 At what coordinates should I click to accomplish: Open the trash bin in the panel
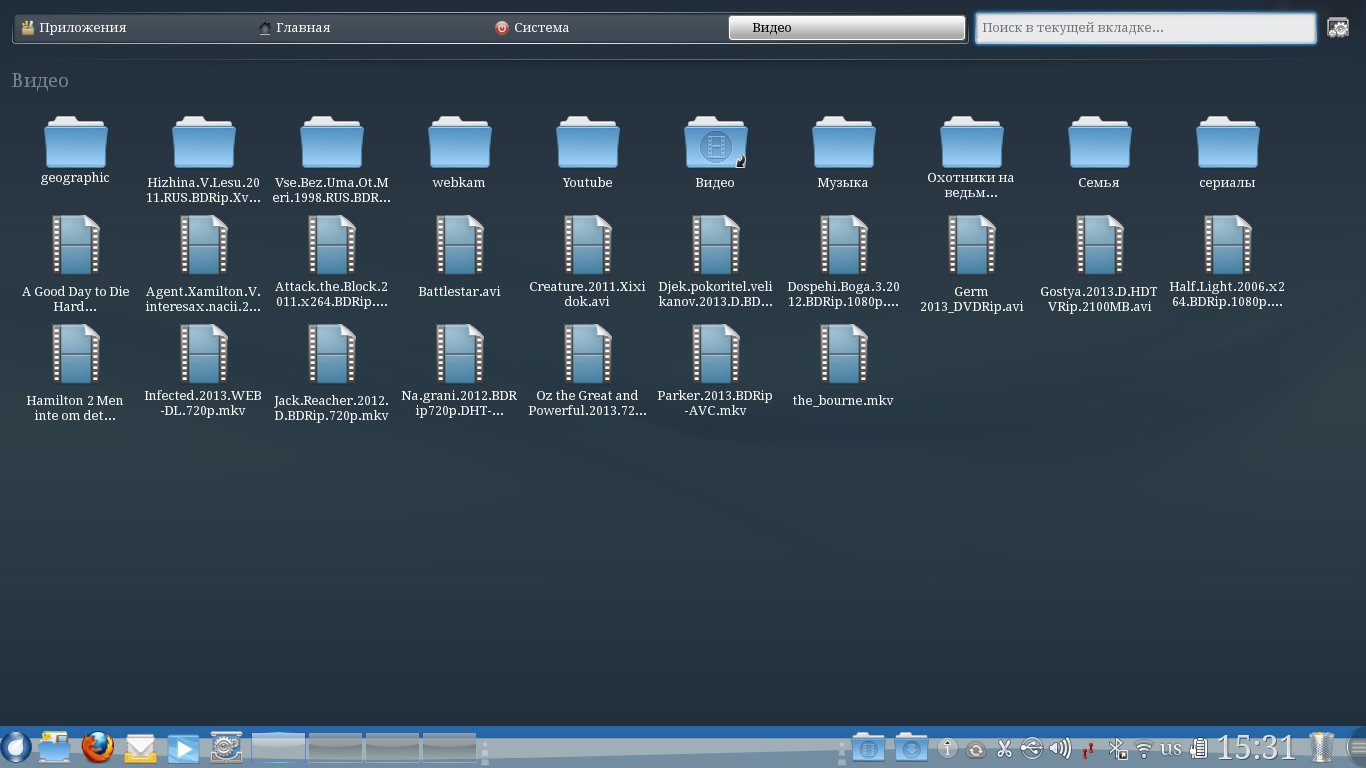1322,747
